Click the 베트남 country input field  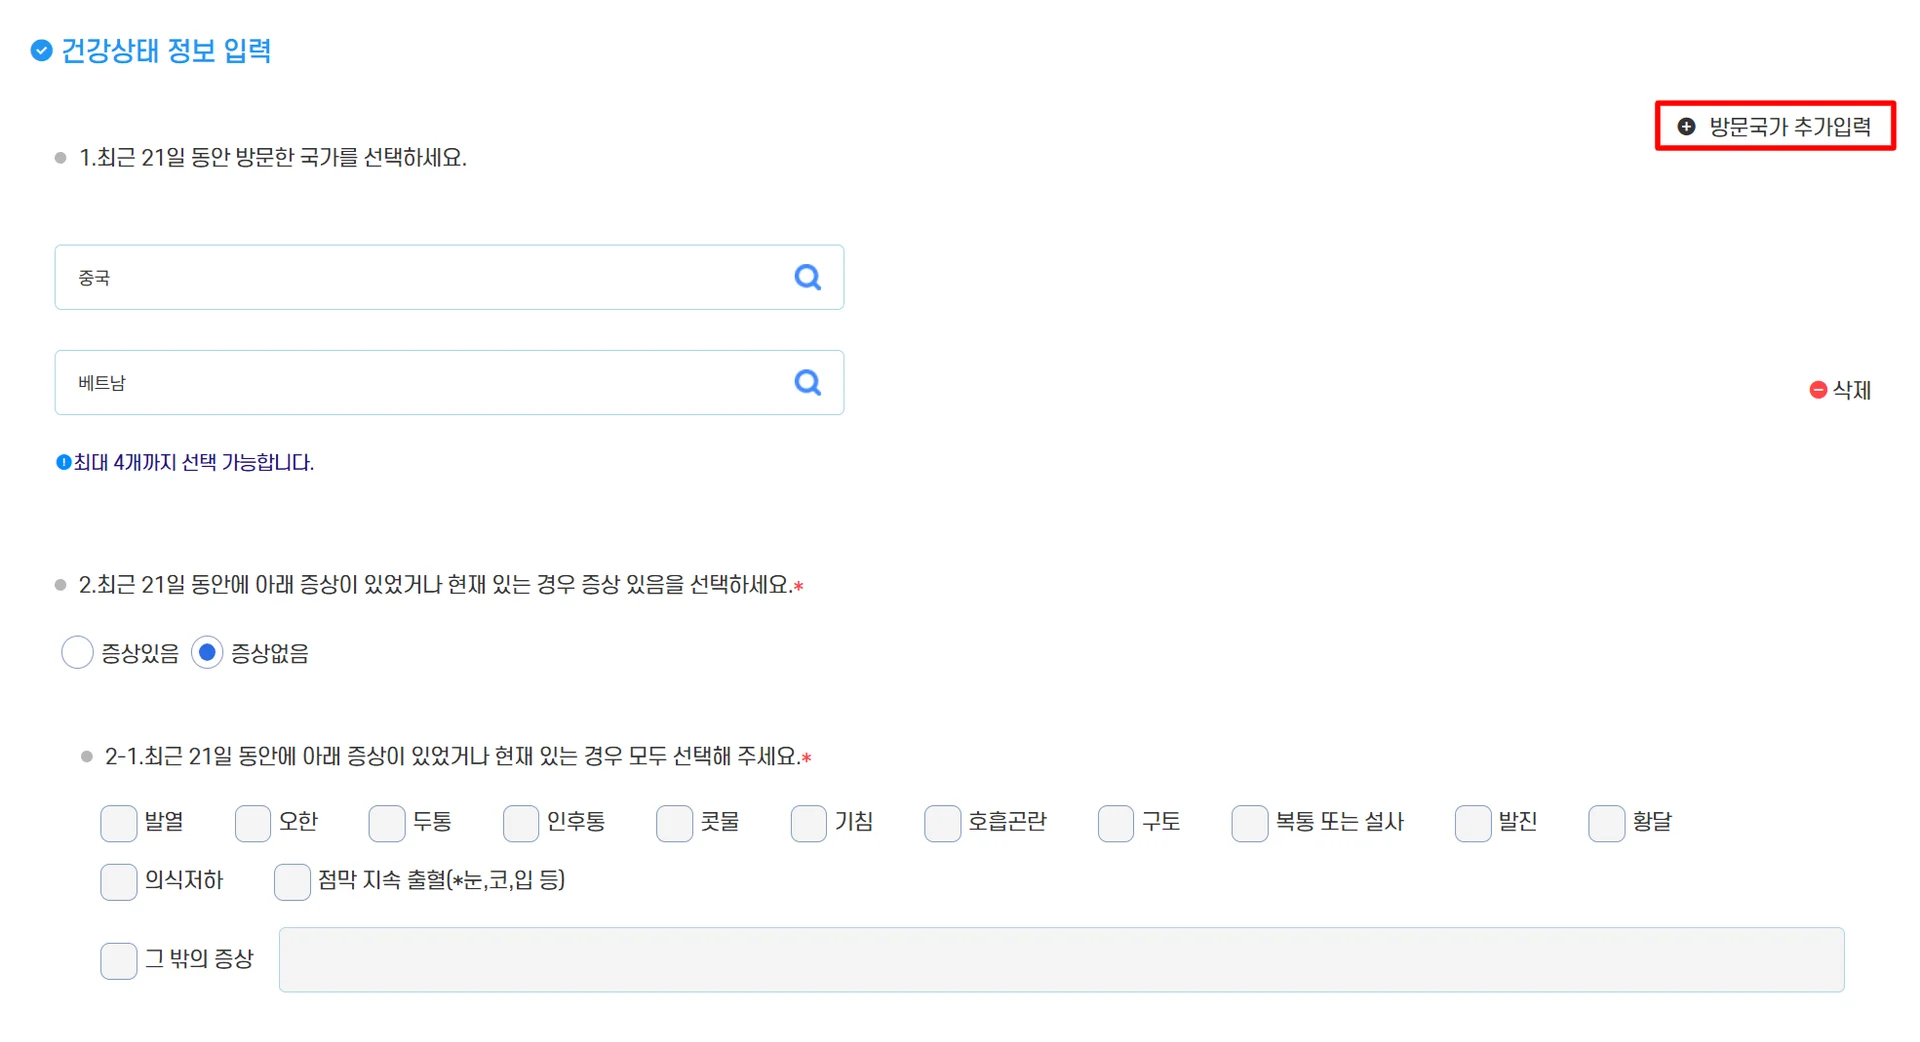(420, 382)
